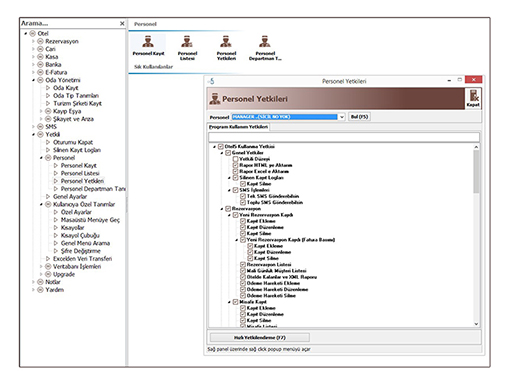
Task: Click the circle icon beside Rezervasyon in sidebar
Action: click(40, 41)
